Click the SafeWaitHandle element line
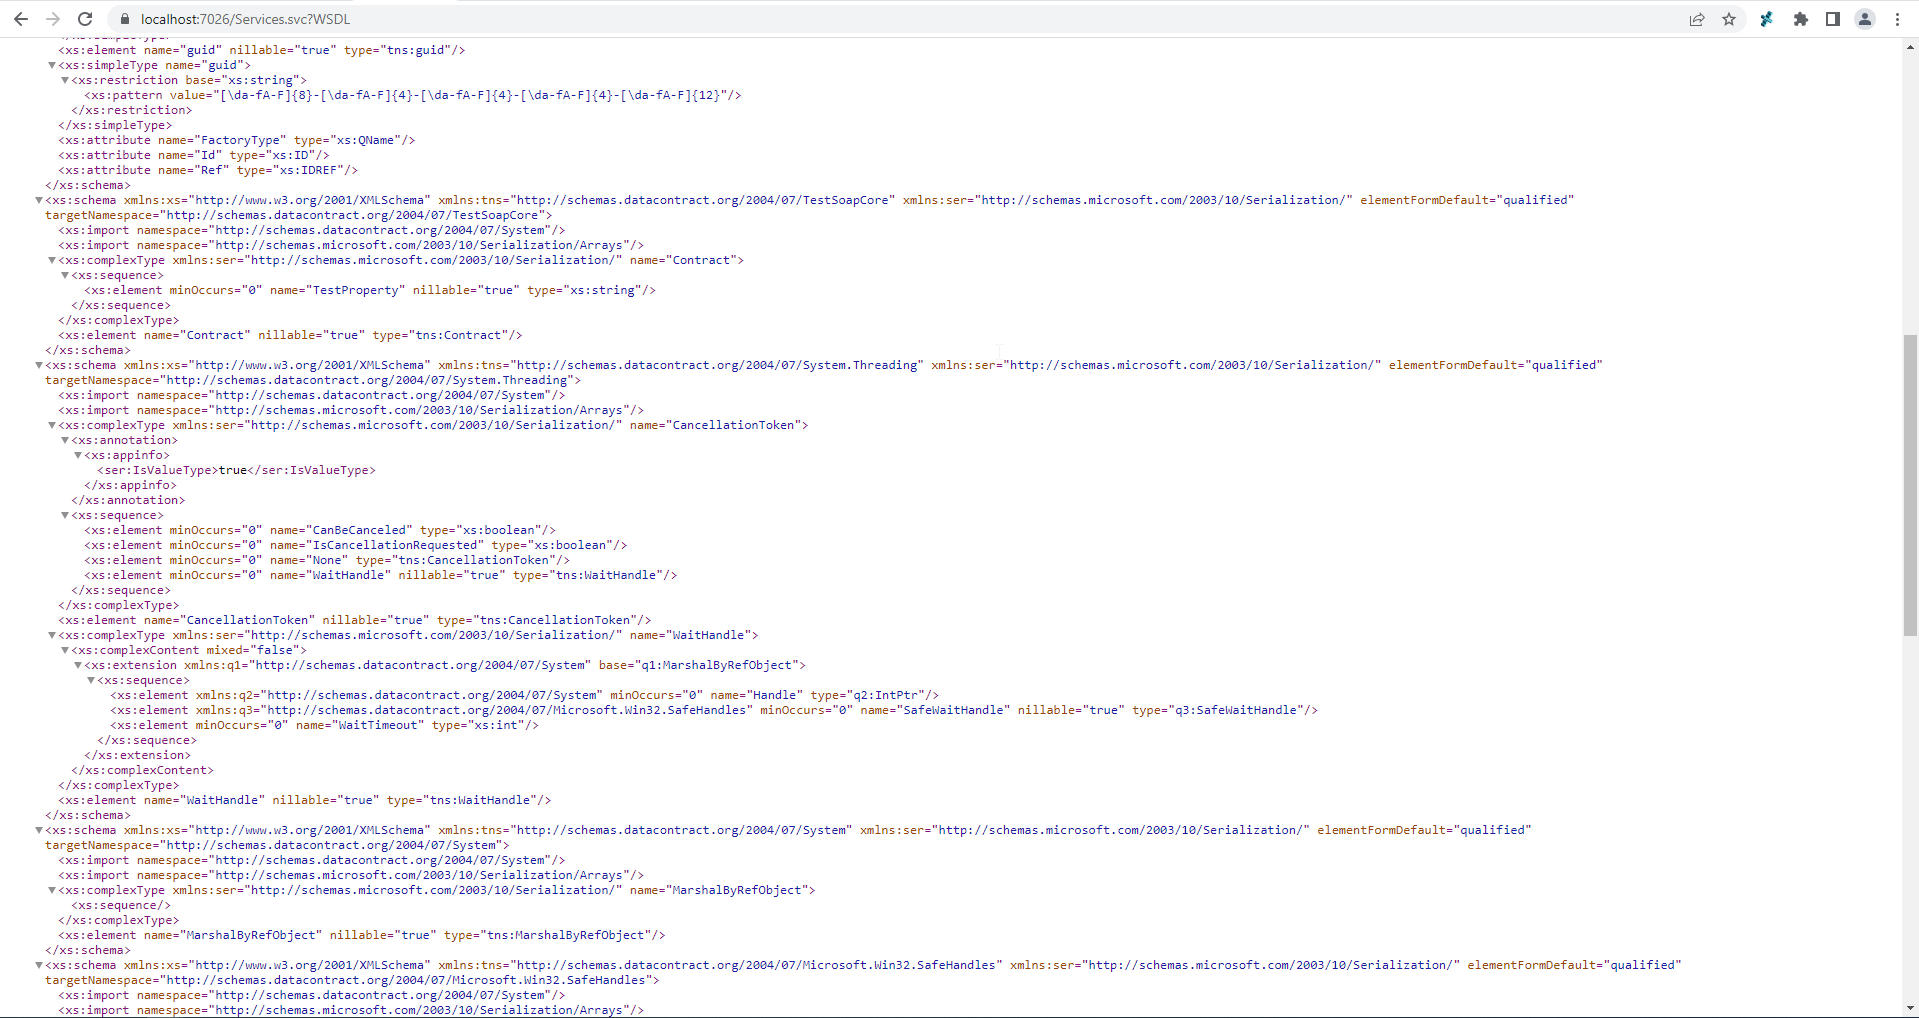The width and height of the screenshot is (1919, 1018). [x=714, y=711]
